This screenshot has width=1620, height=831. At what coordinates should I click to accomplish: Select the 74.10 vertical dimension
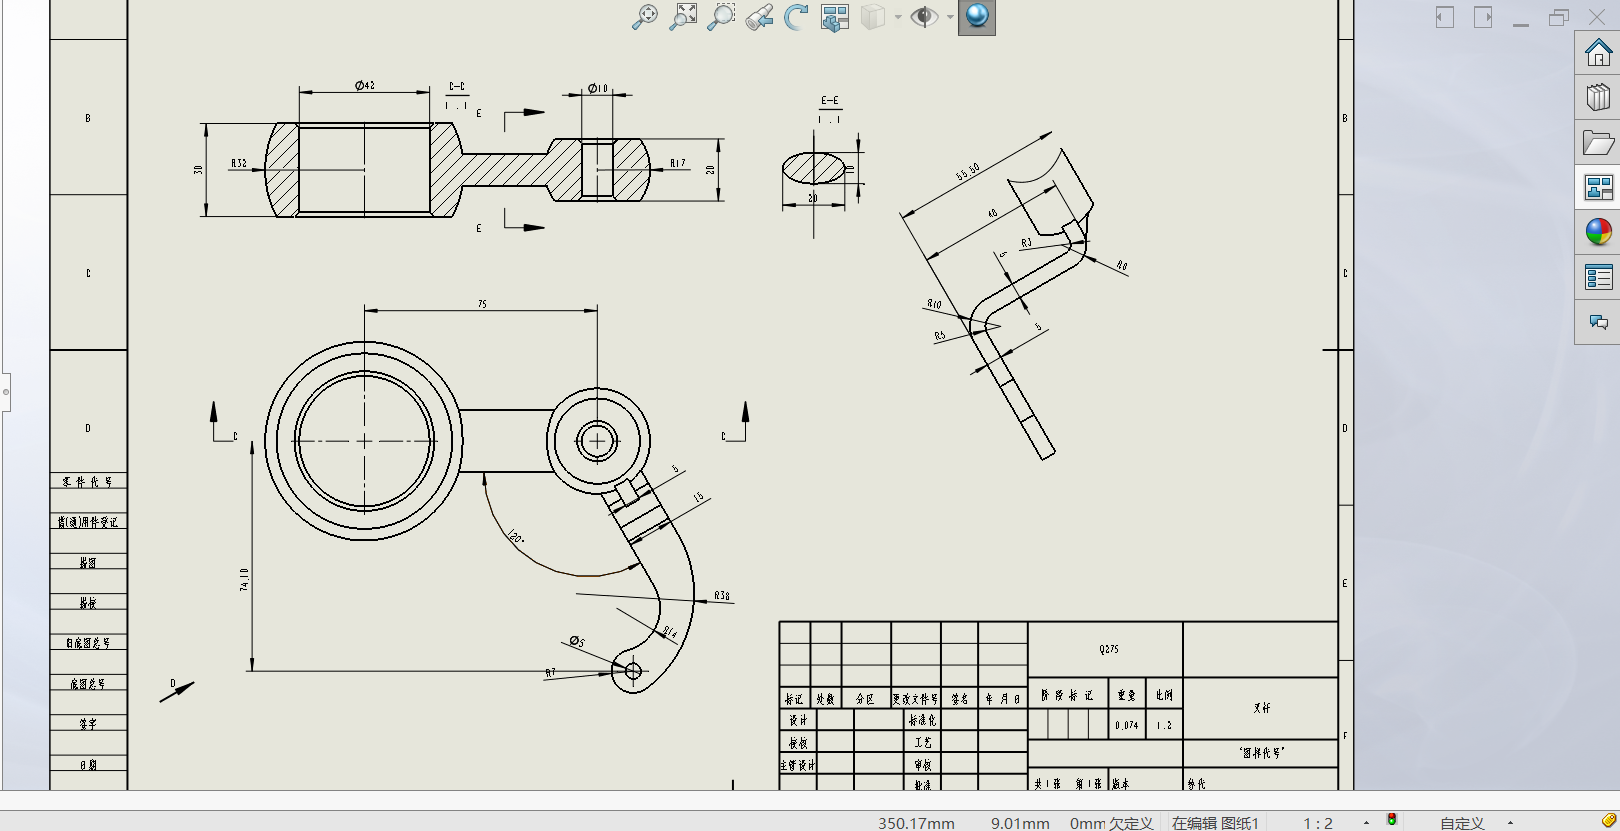[244, 580]
